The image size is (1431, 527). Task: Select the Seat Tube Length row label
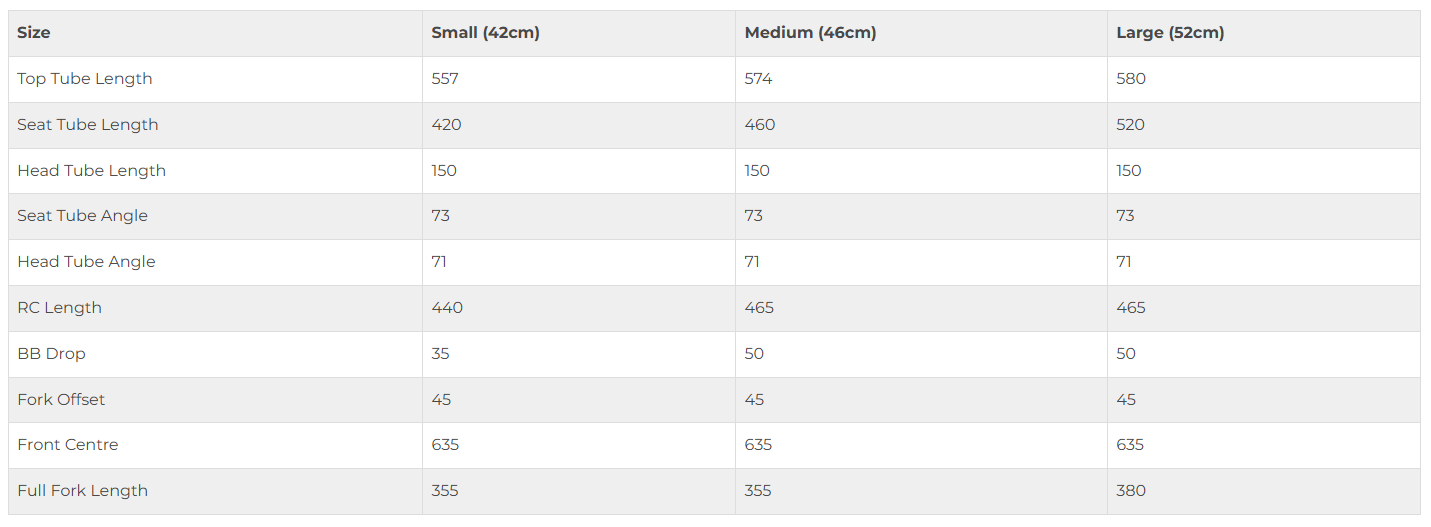coord(88,125)
